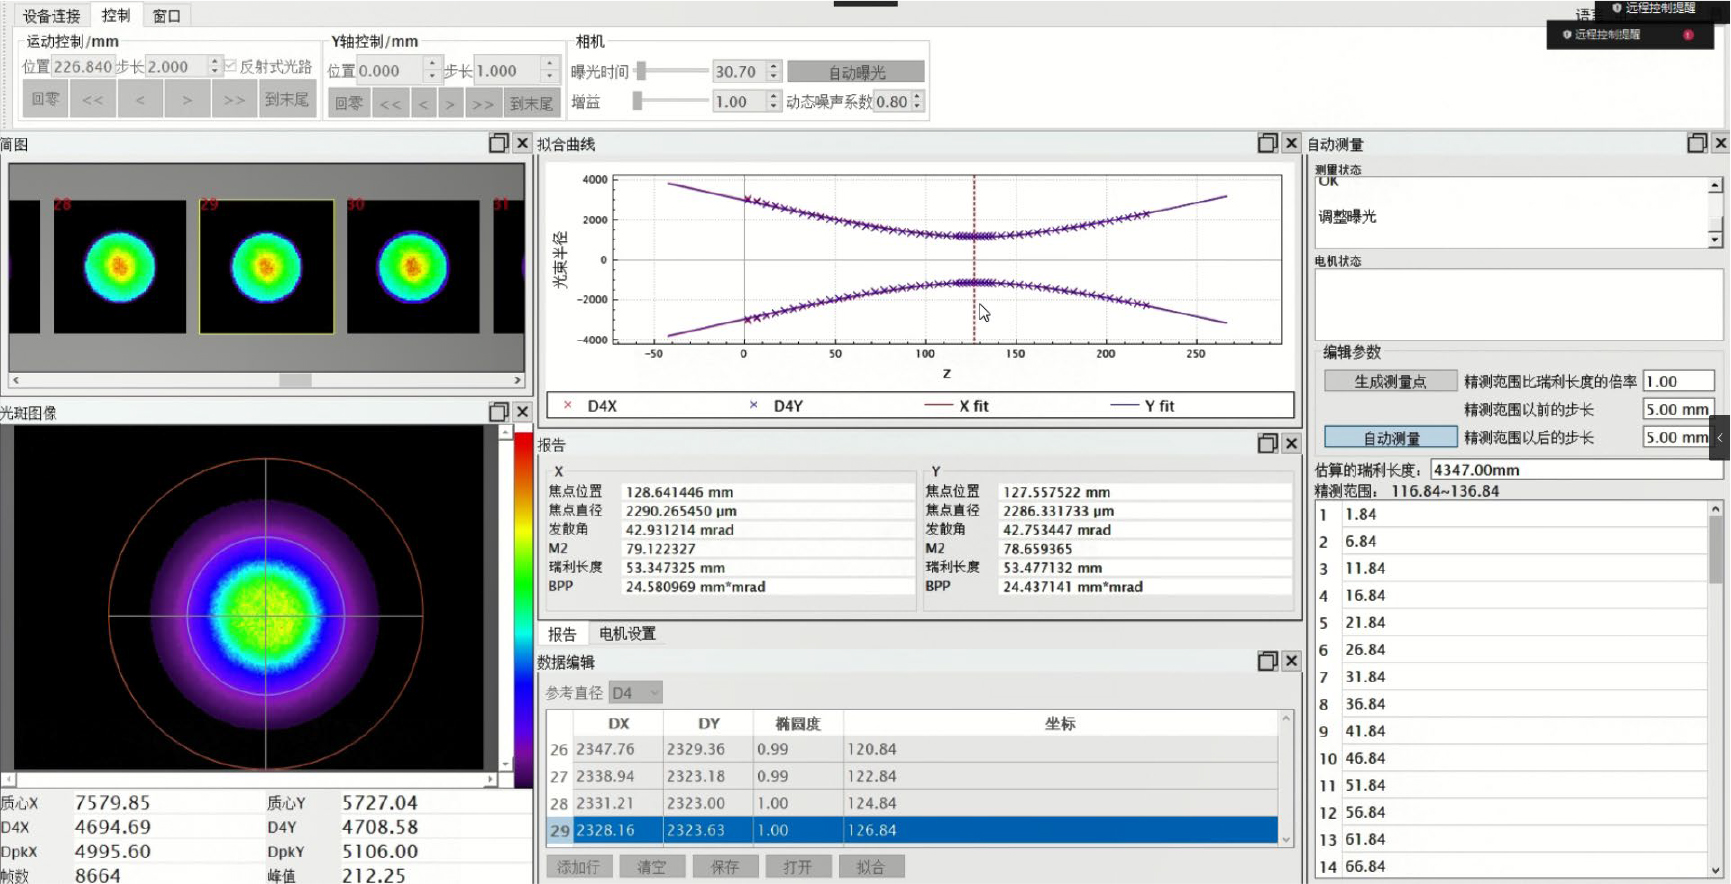Toggle the 反射式光路 checkbox
This screenshot has width=1731, height=884.
pos(231,66)
